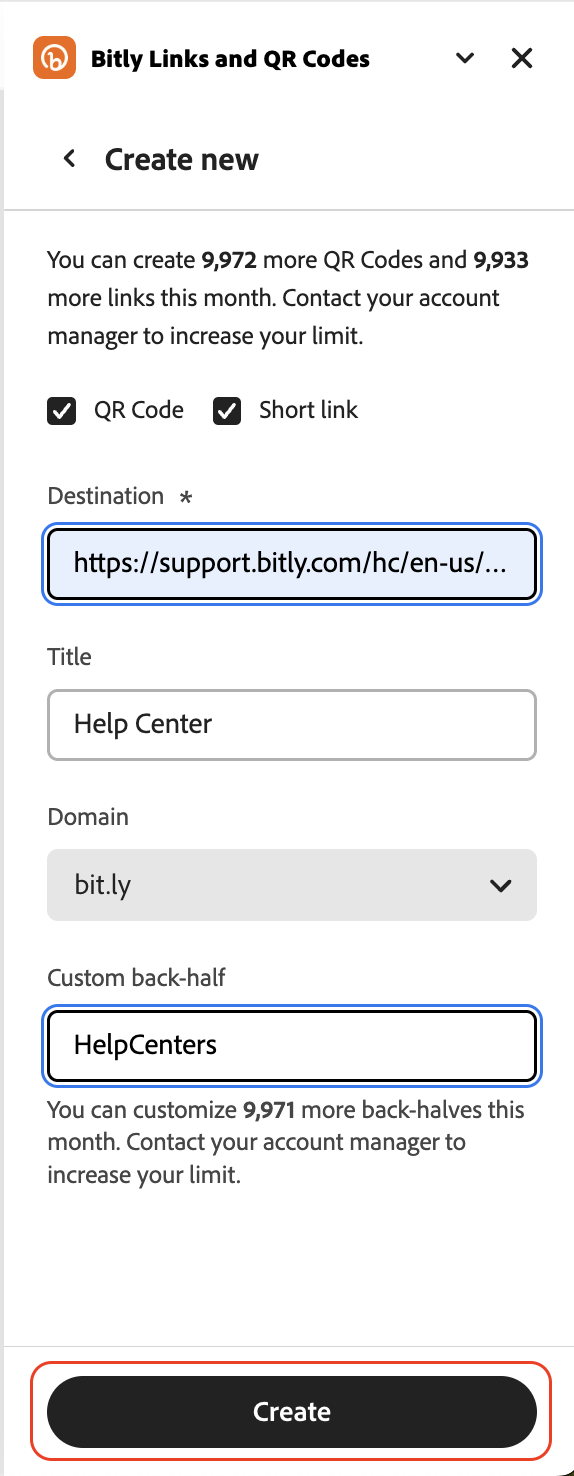This screenshot has height=1476, width=574.
Task: Focus the Destination URL field
Action: click(292, 565)
